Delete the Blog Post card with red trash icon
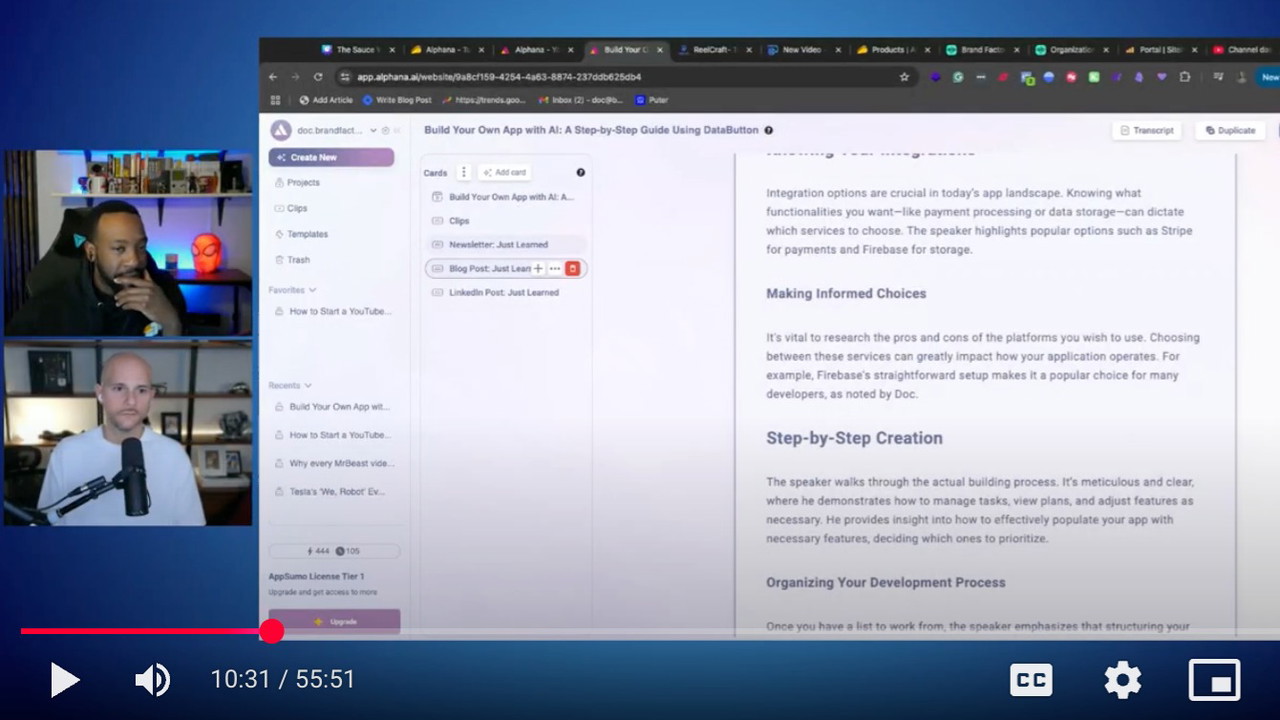1280x720 pixels. pos(572,268)
